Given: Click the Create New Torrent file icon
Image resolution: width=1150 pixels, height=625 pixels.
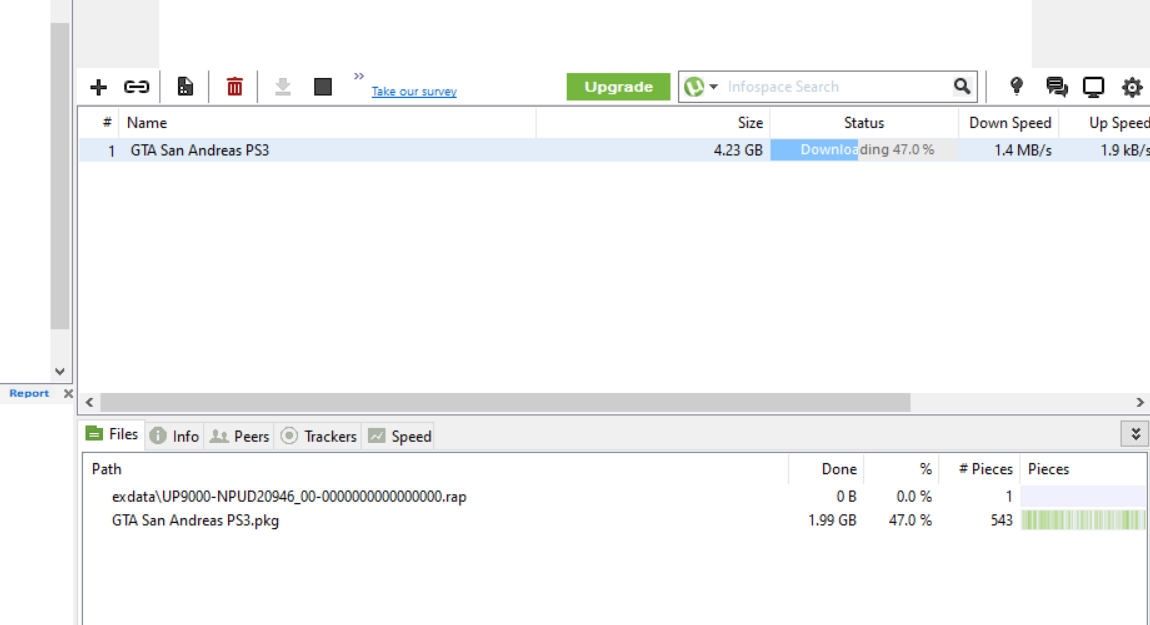Looking at the screenshot, I should click(185, 87).
